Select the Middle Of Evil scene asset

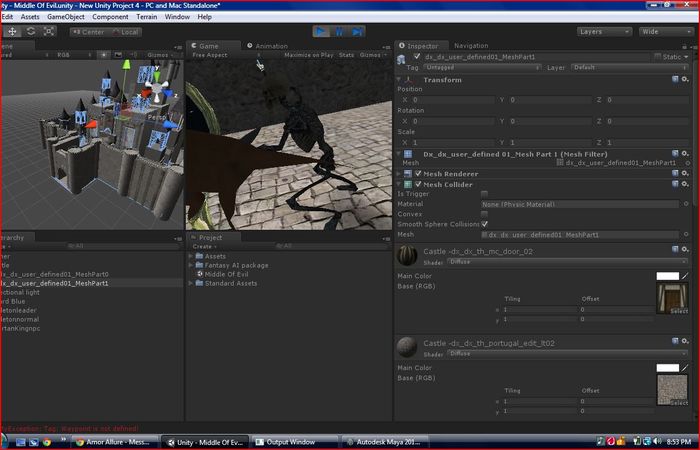pos(226,275)
